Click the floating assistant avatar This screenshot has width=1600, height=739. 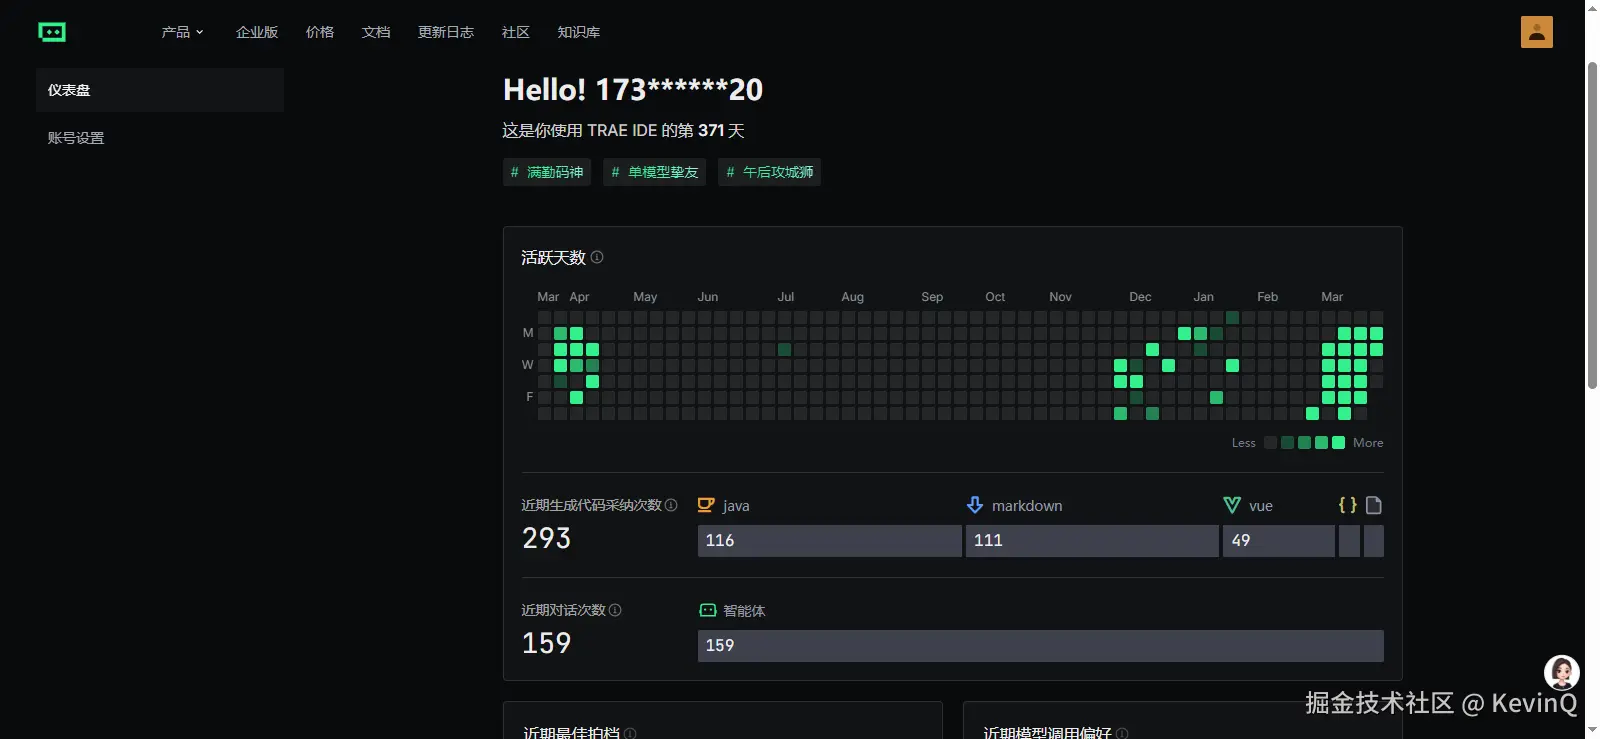1561,672
